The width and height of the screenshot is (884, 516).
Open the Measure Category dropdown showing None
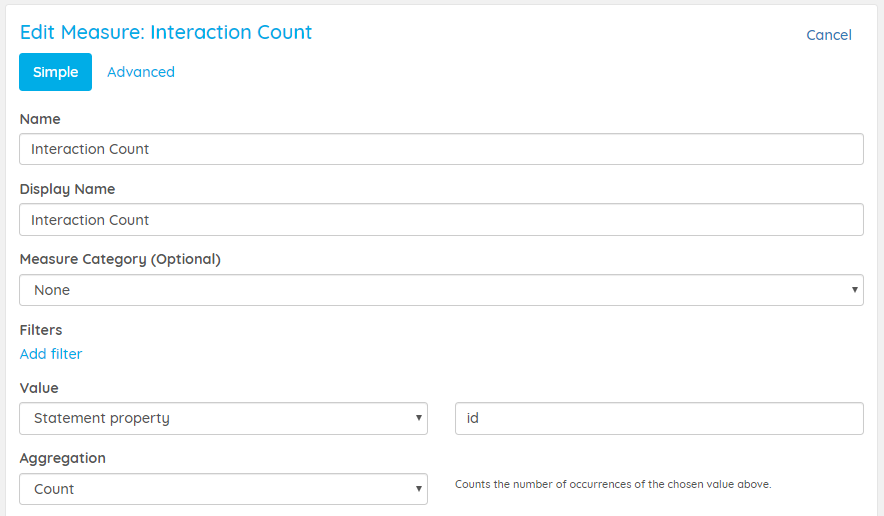point(441,290)
